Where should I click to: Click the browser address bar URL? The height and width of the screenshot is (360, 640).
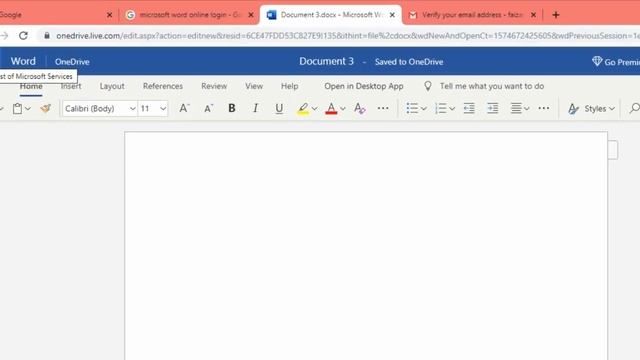click(347, 36)
